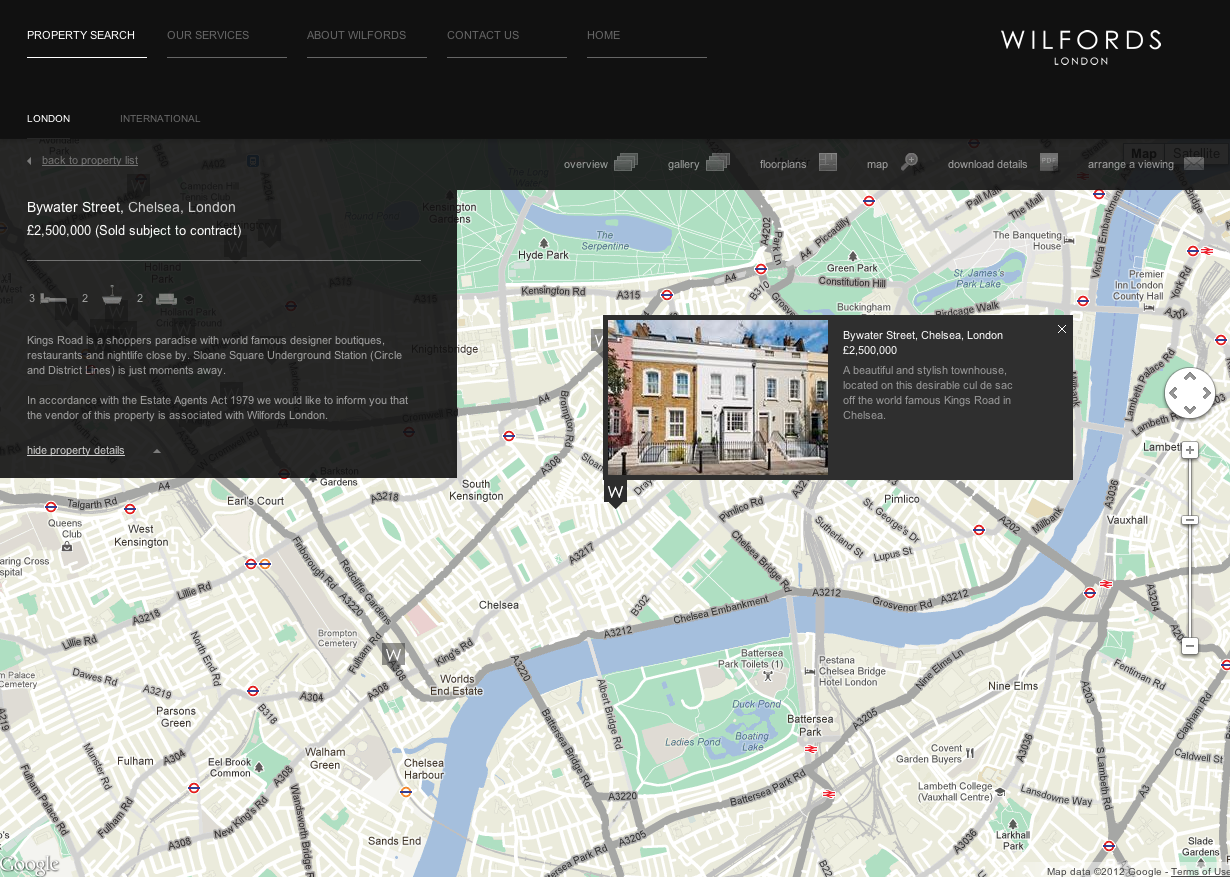This screenshot has width=1230, height=877.
Task: Select the W marker near Worlds End Estate
Action: [394, 655]
